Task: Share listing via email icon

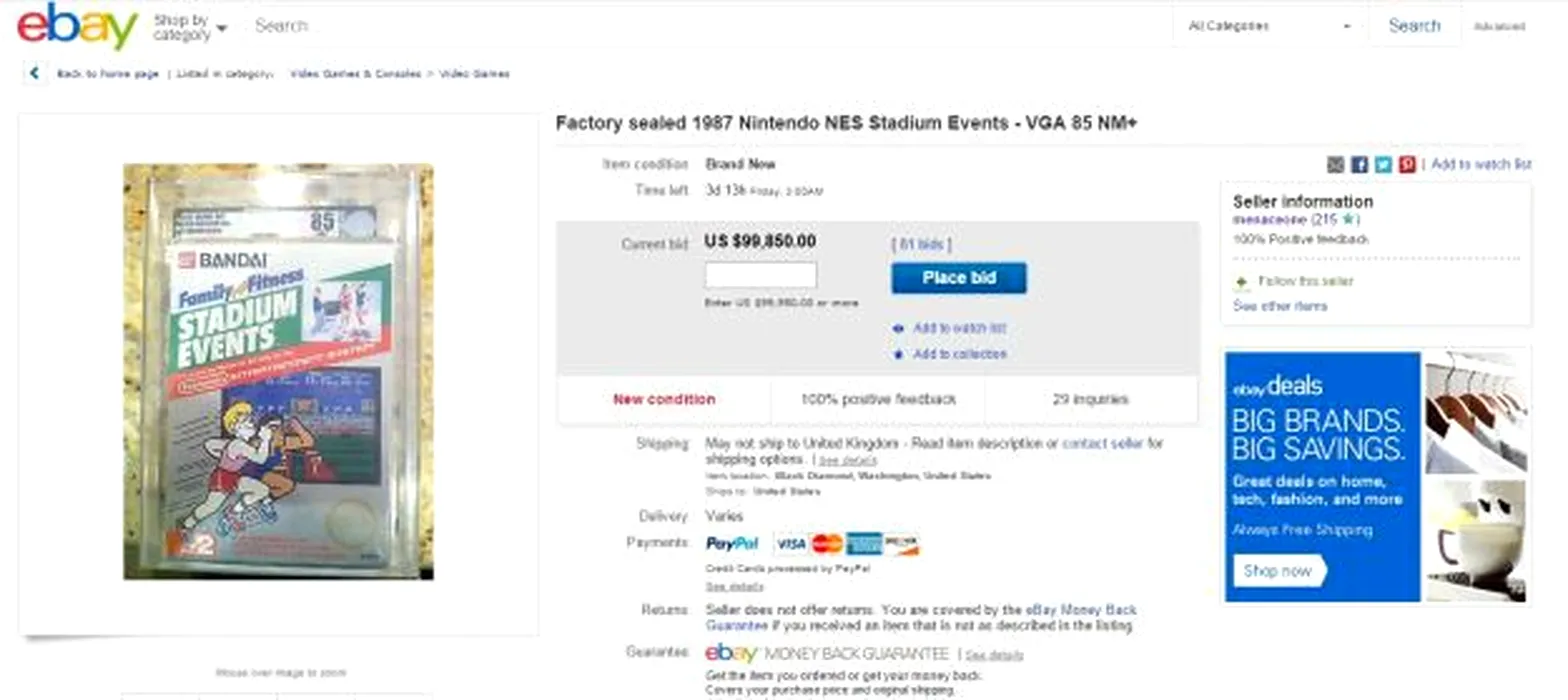Action: [x=1335, y=165]
